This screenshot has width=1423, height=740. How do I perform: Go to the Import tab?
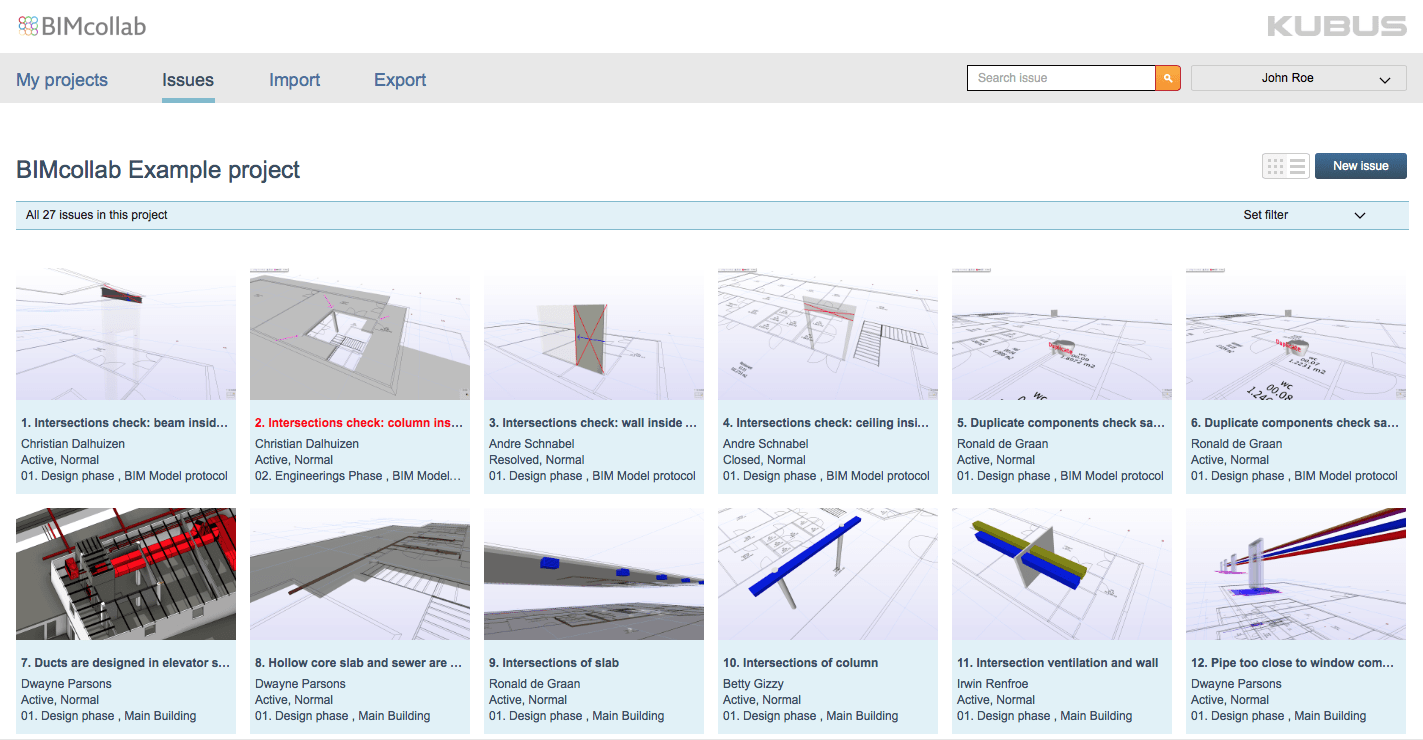coord(295,80)
